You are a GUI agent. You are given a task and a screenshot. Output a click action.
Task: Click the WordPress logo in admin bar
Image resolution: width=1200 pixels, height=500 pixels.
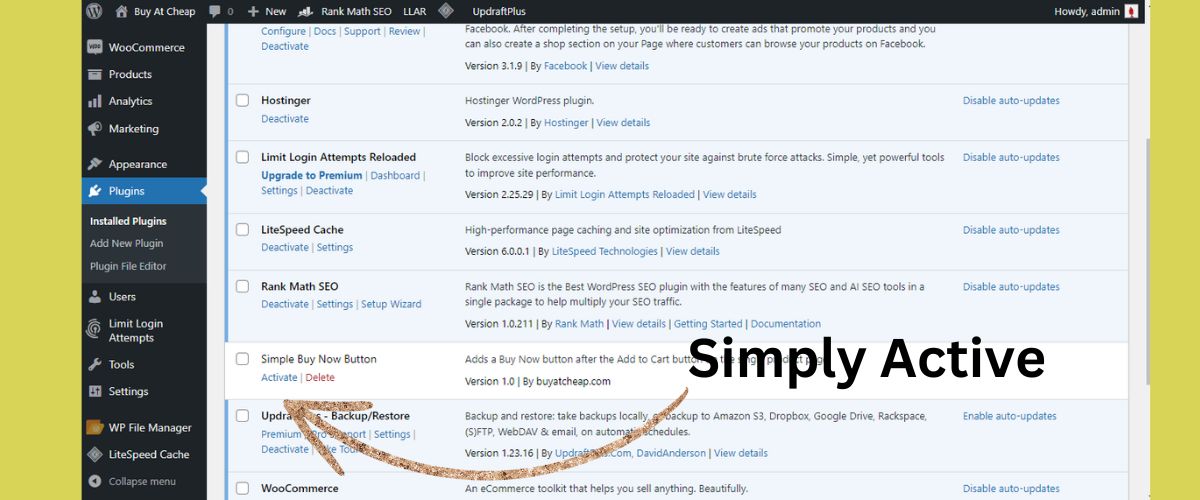[x=94, y=11]
